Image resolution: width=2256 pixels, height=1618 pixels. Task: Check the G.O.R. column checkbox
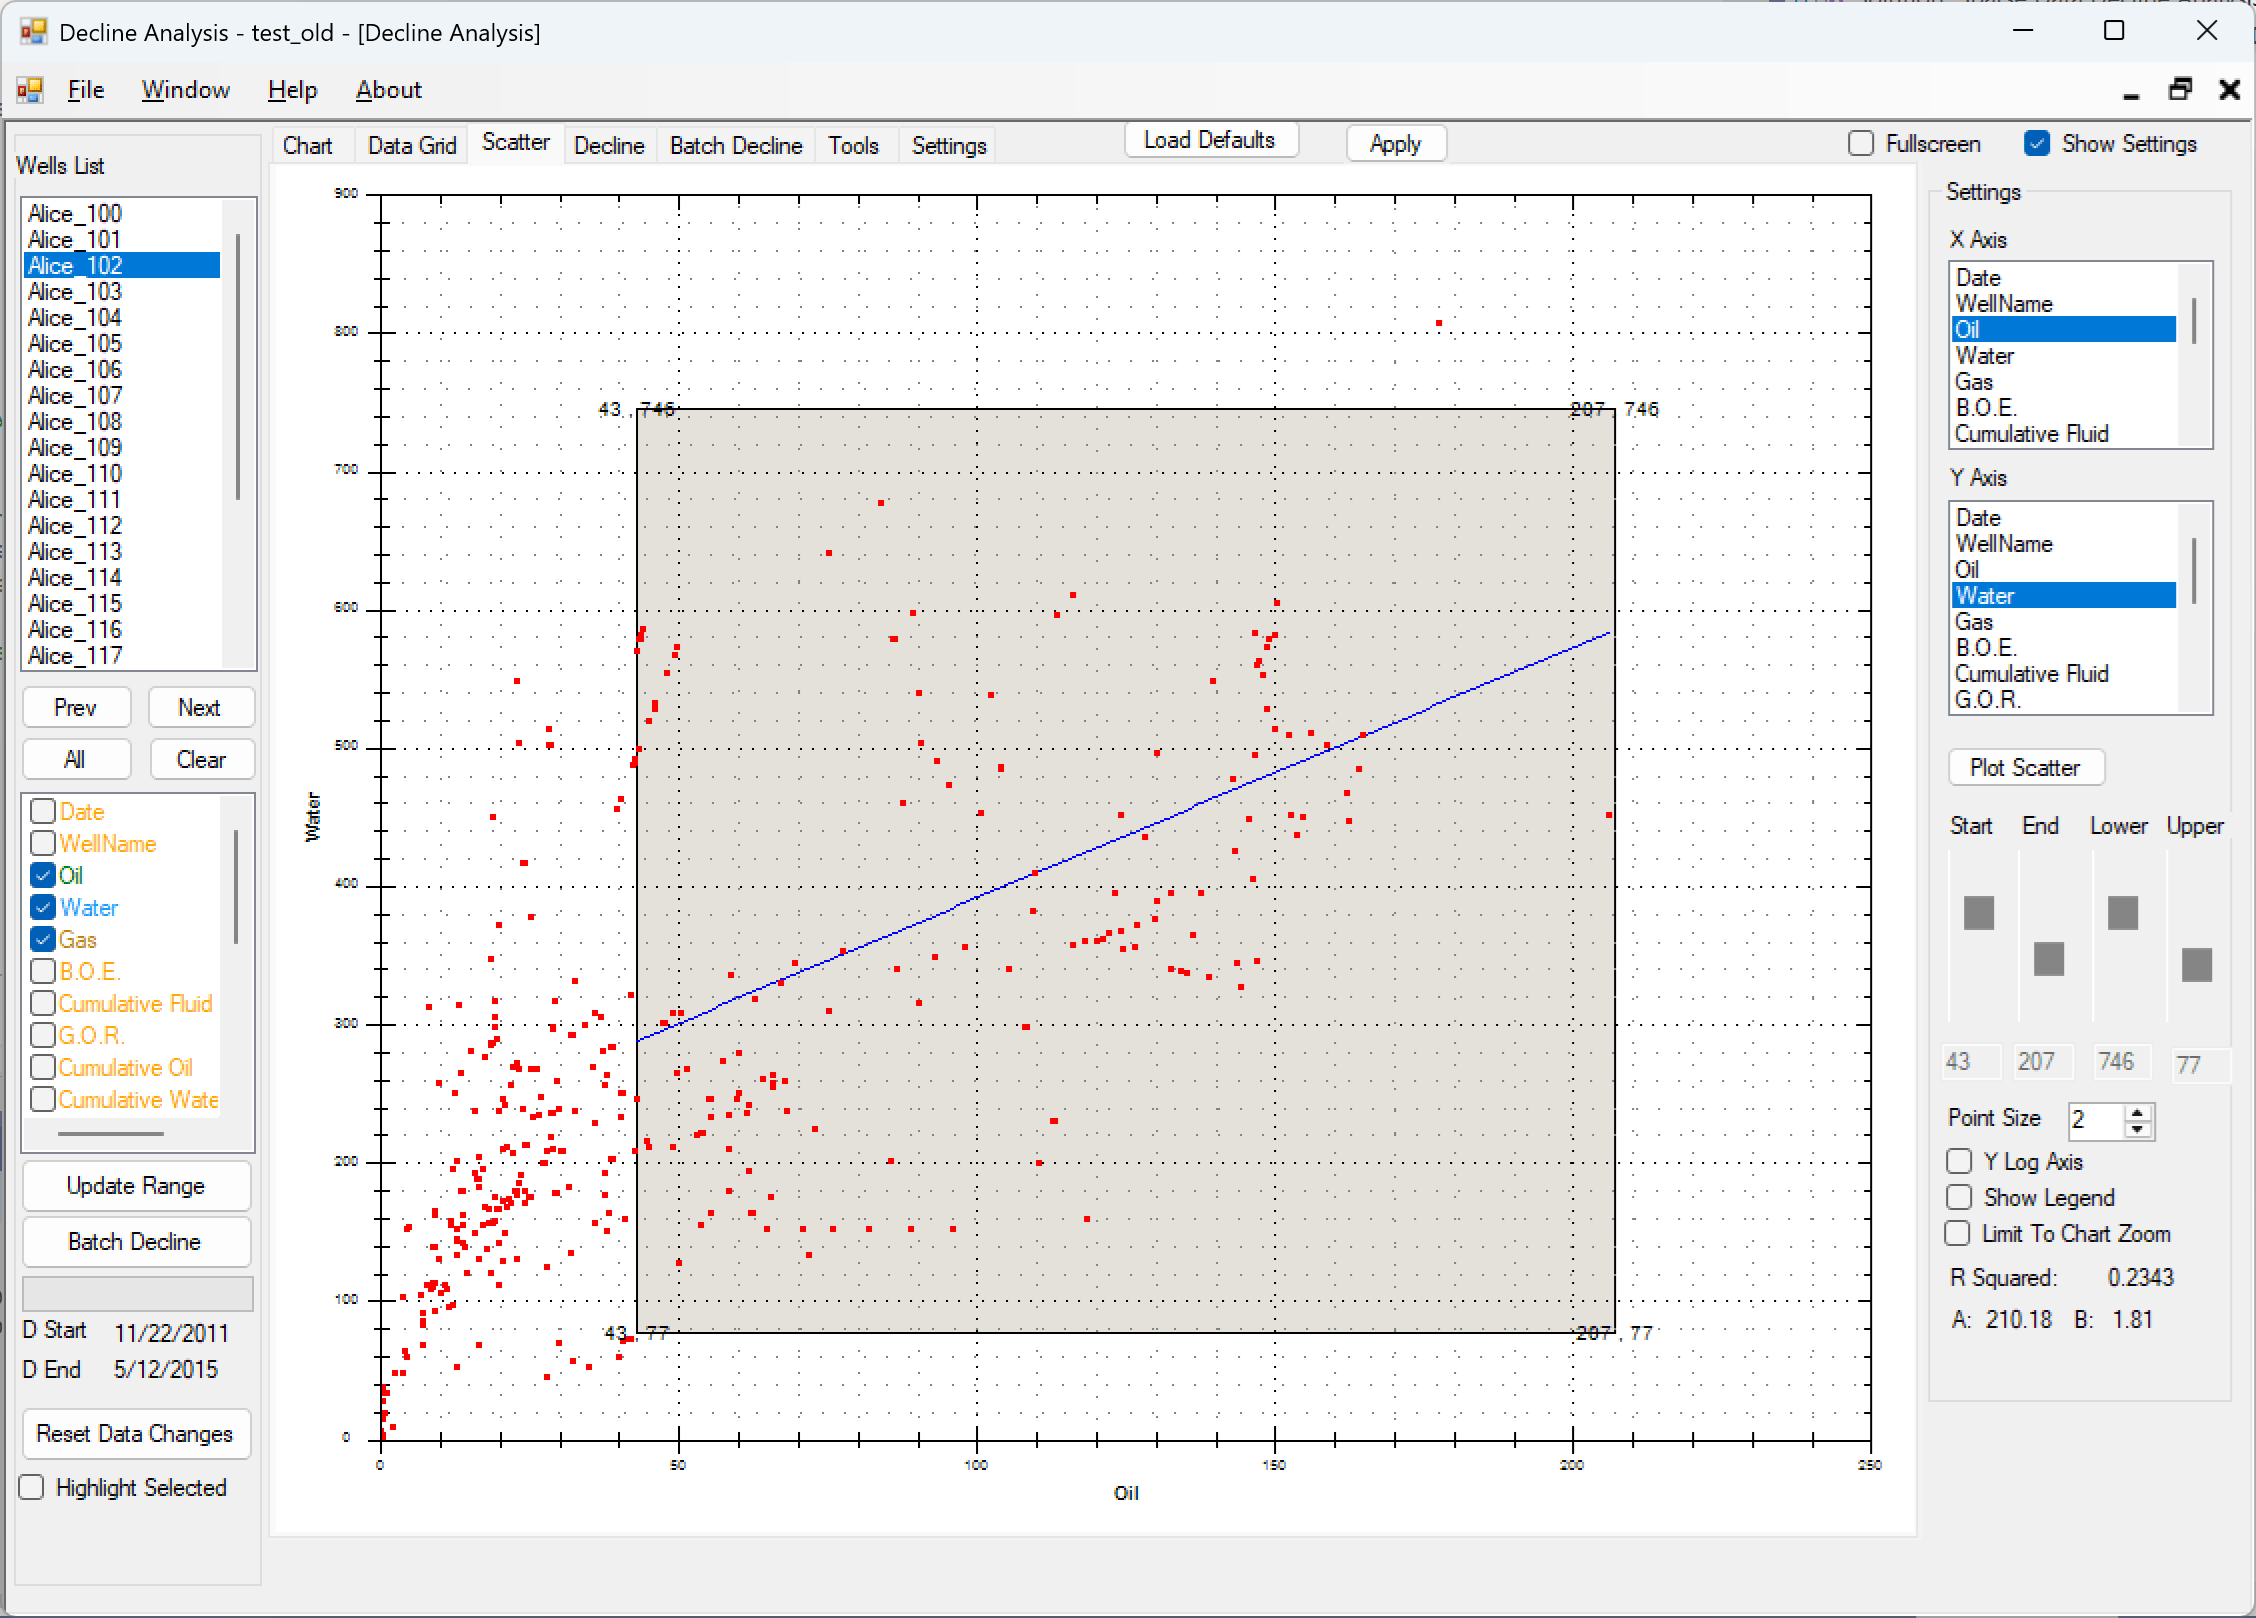click(x=43, y=1035)
